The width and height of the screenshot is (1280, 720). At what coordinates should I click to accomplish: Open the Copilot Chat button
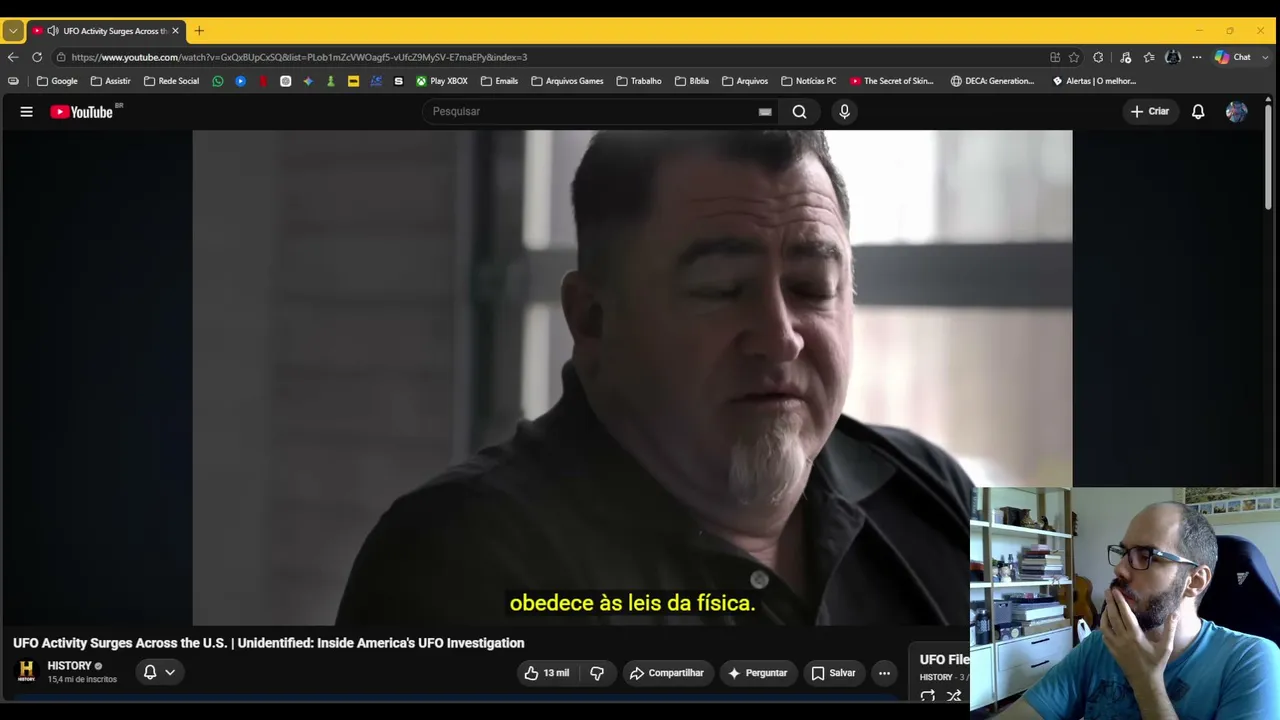[1232, 57]
